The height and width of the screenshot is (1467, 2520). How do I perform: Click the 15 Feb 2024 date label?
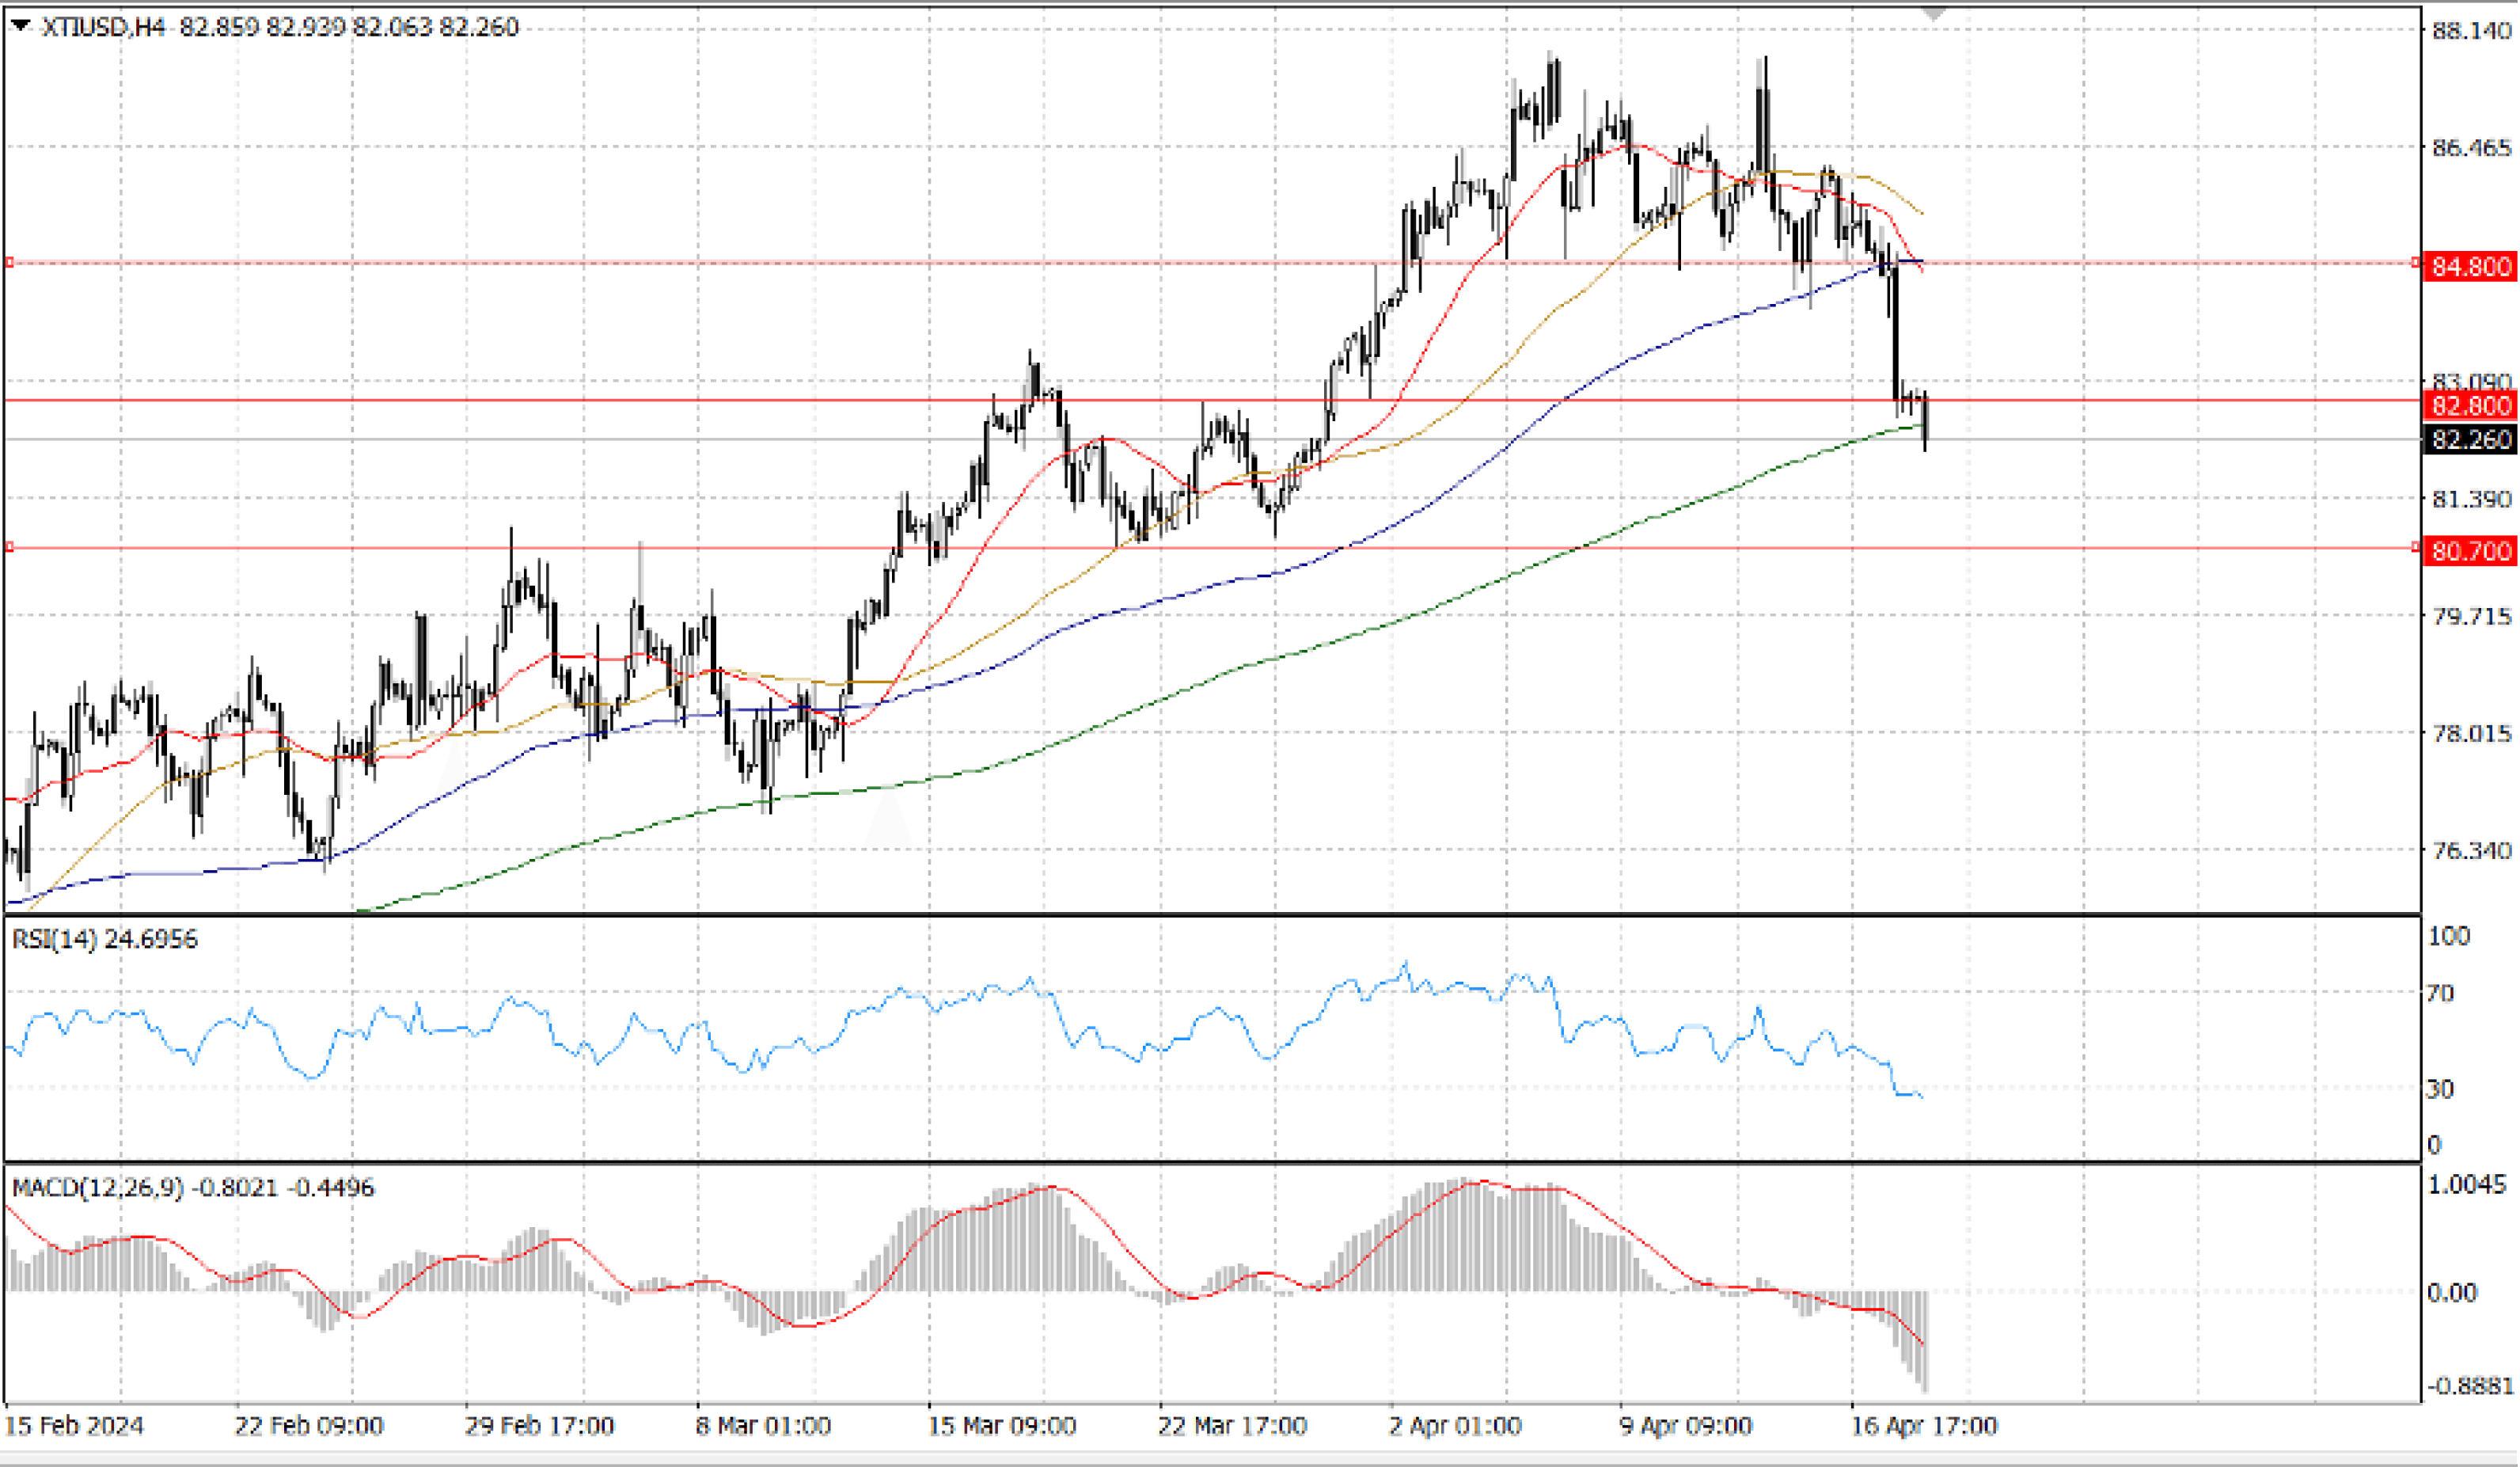click(75, 1426)
